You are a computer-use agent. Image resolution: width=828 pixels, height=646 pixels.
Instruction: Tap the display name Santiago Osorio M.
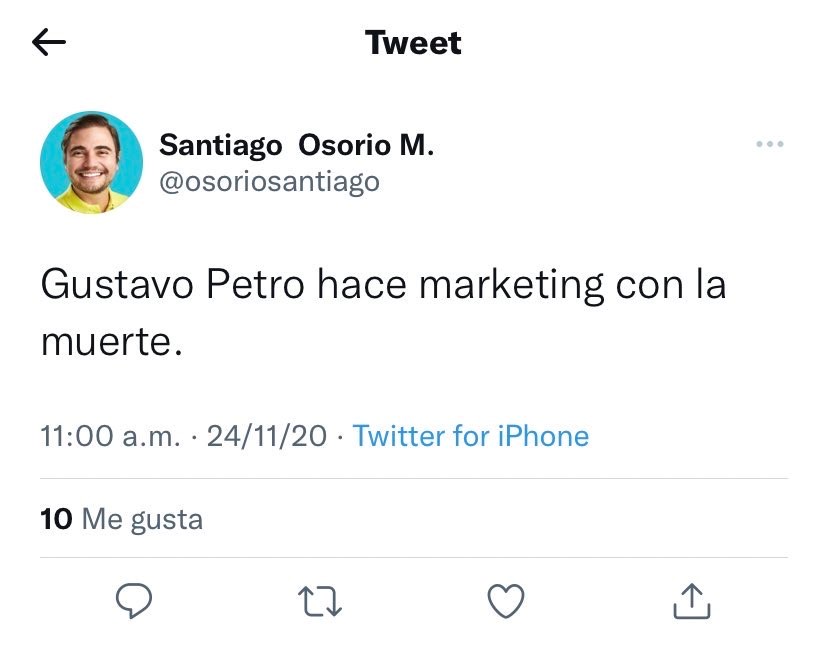click(x=297, y=145)
